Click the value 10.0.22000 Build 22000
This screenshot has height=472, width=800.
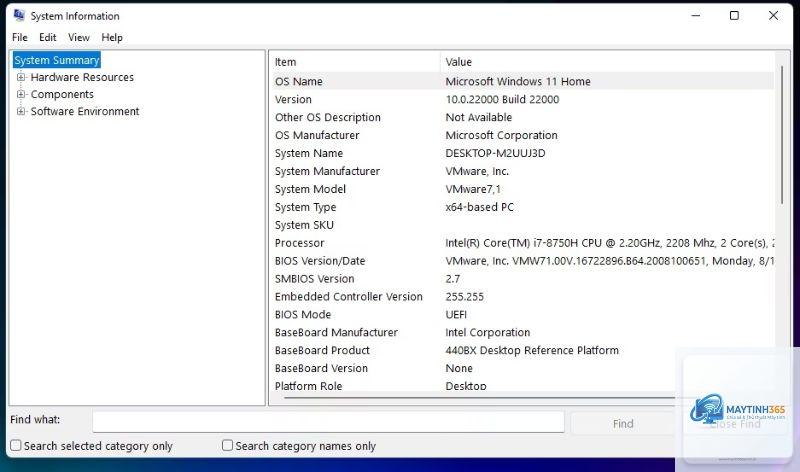502,100
